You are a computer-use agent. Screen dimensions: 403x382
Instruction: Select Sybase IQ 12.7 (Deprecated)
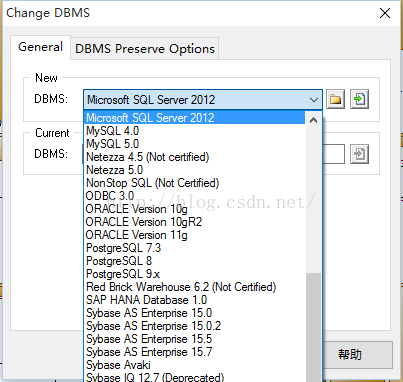point(195,377)
